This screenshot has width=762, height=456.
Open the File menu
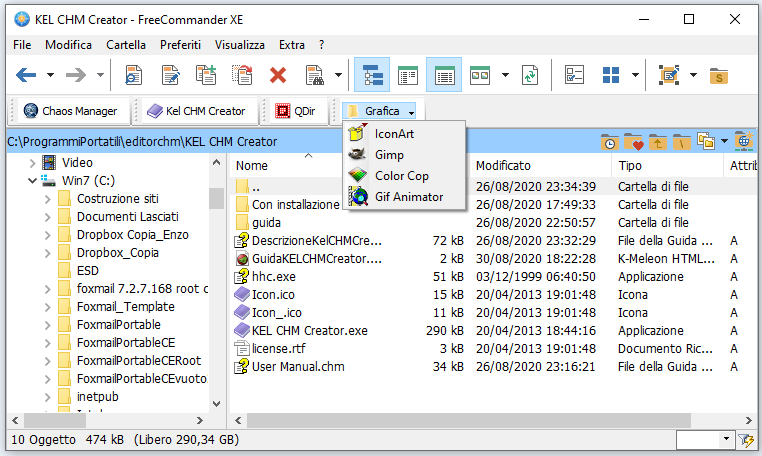click(x=22, y=45)
